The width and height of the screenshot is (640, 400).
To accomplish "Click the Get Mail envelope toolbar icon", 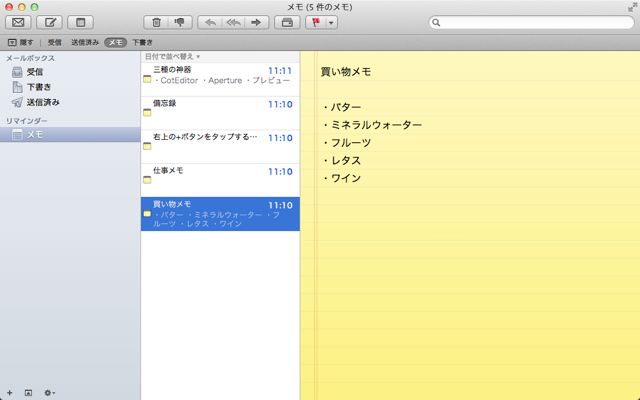I will pos(18,22).
